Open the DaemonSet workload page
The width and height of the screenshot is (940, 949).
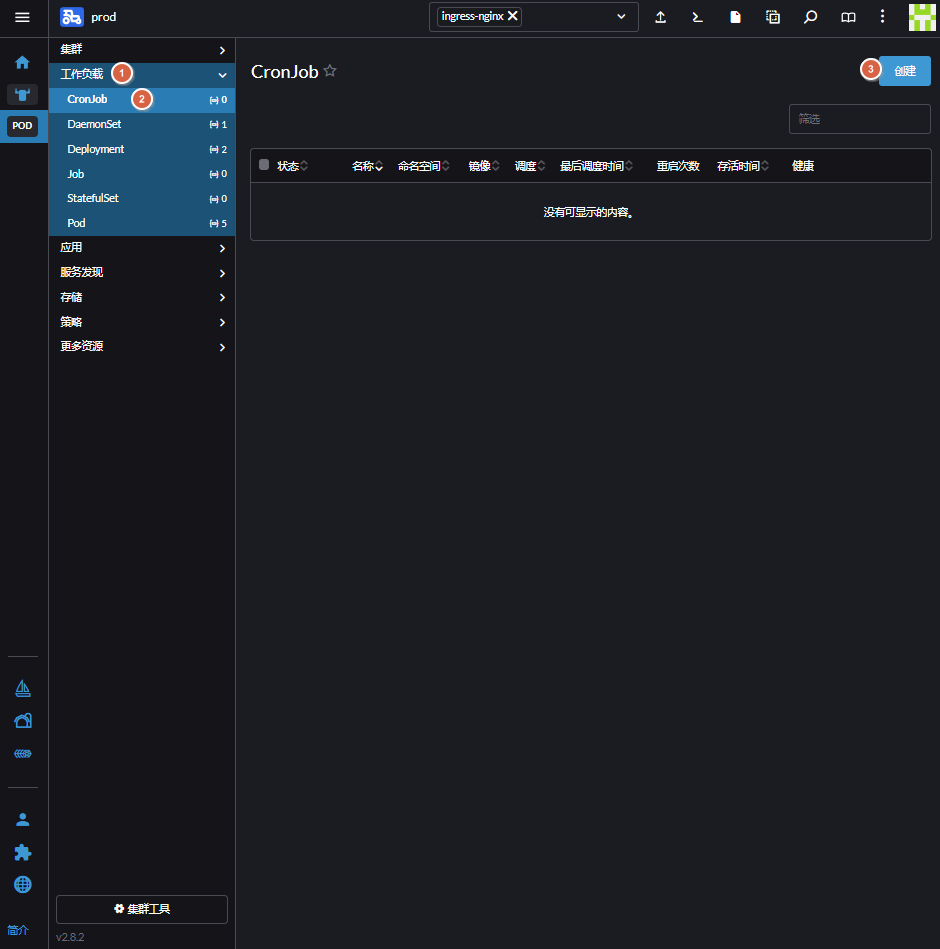tap(142, 124)
